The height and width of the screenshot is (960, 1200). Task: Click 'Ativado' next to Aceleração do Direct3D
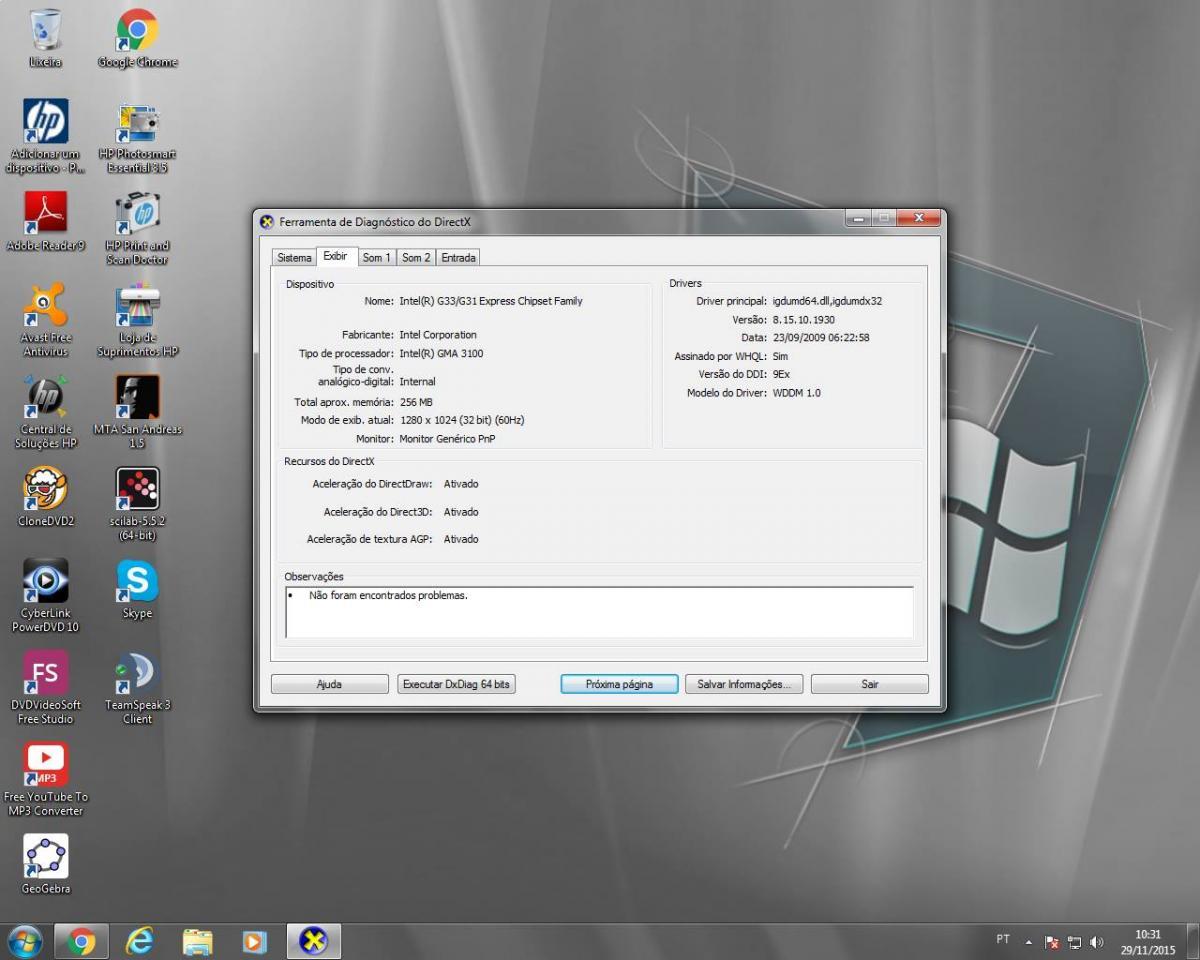pyautogui.click(x=461, y=512)
